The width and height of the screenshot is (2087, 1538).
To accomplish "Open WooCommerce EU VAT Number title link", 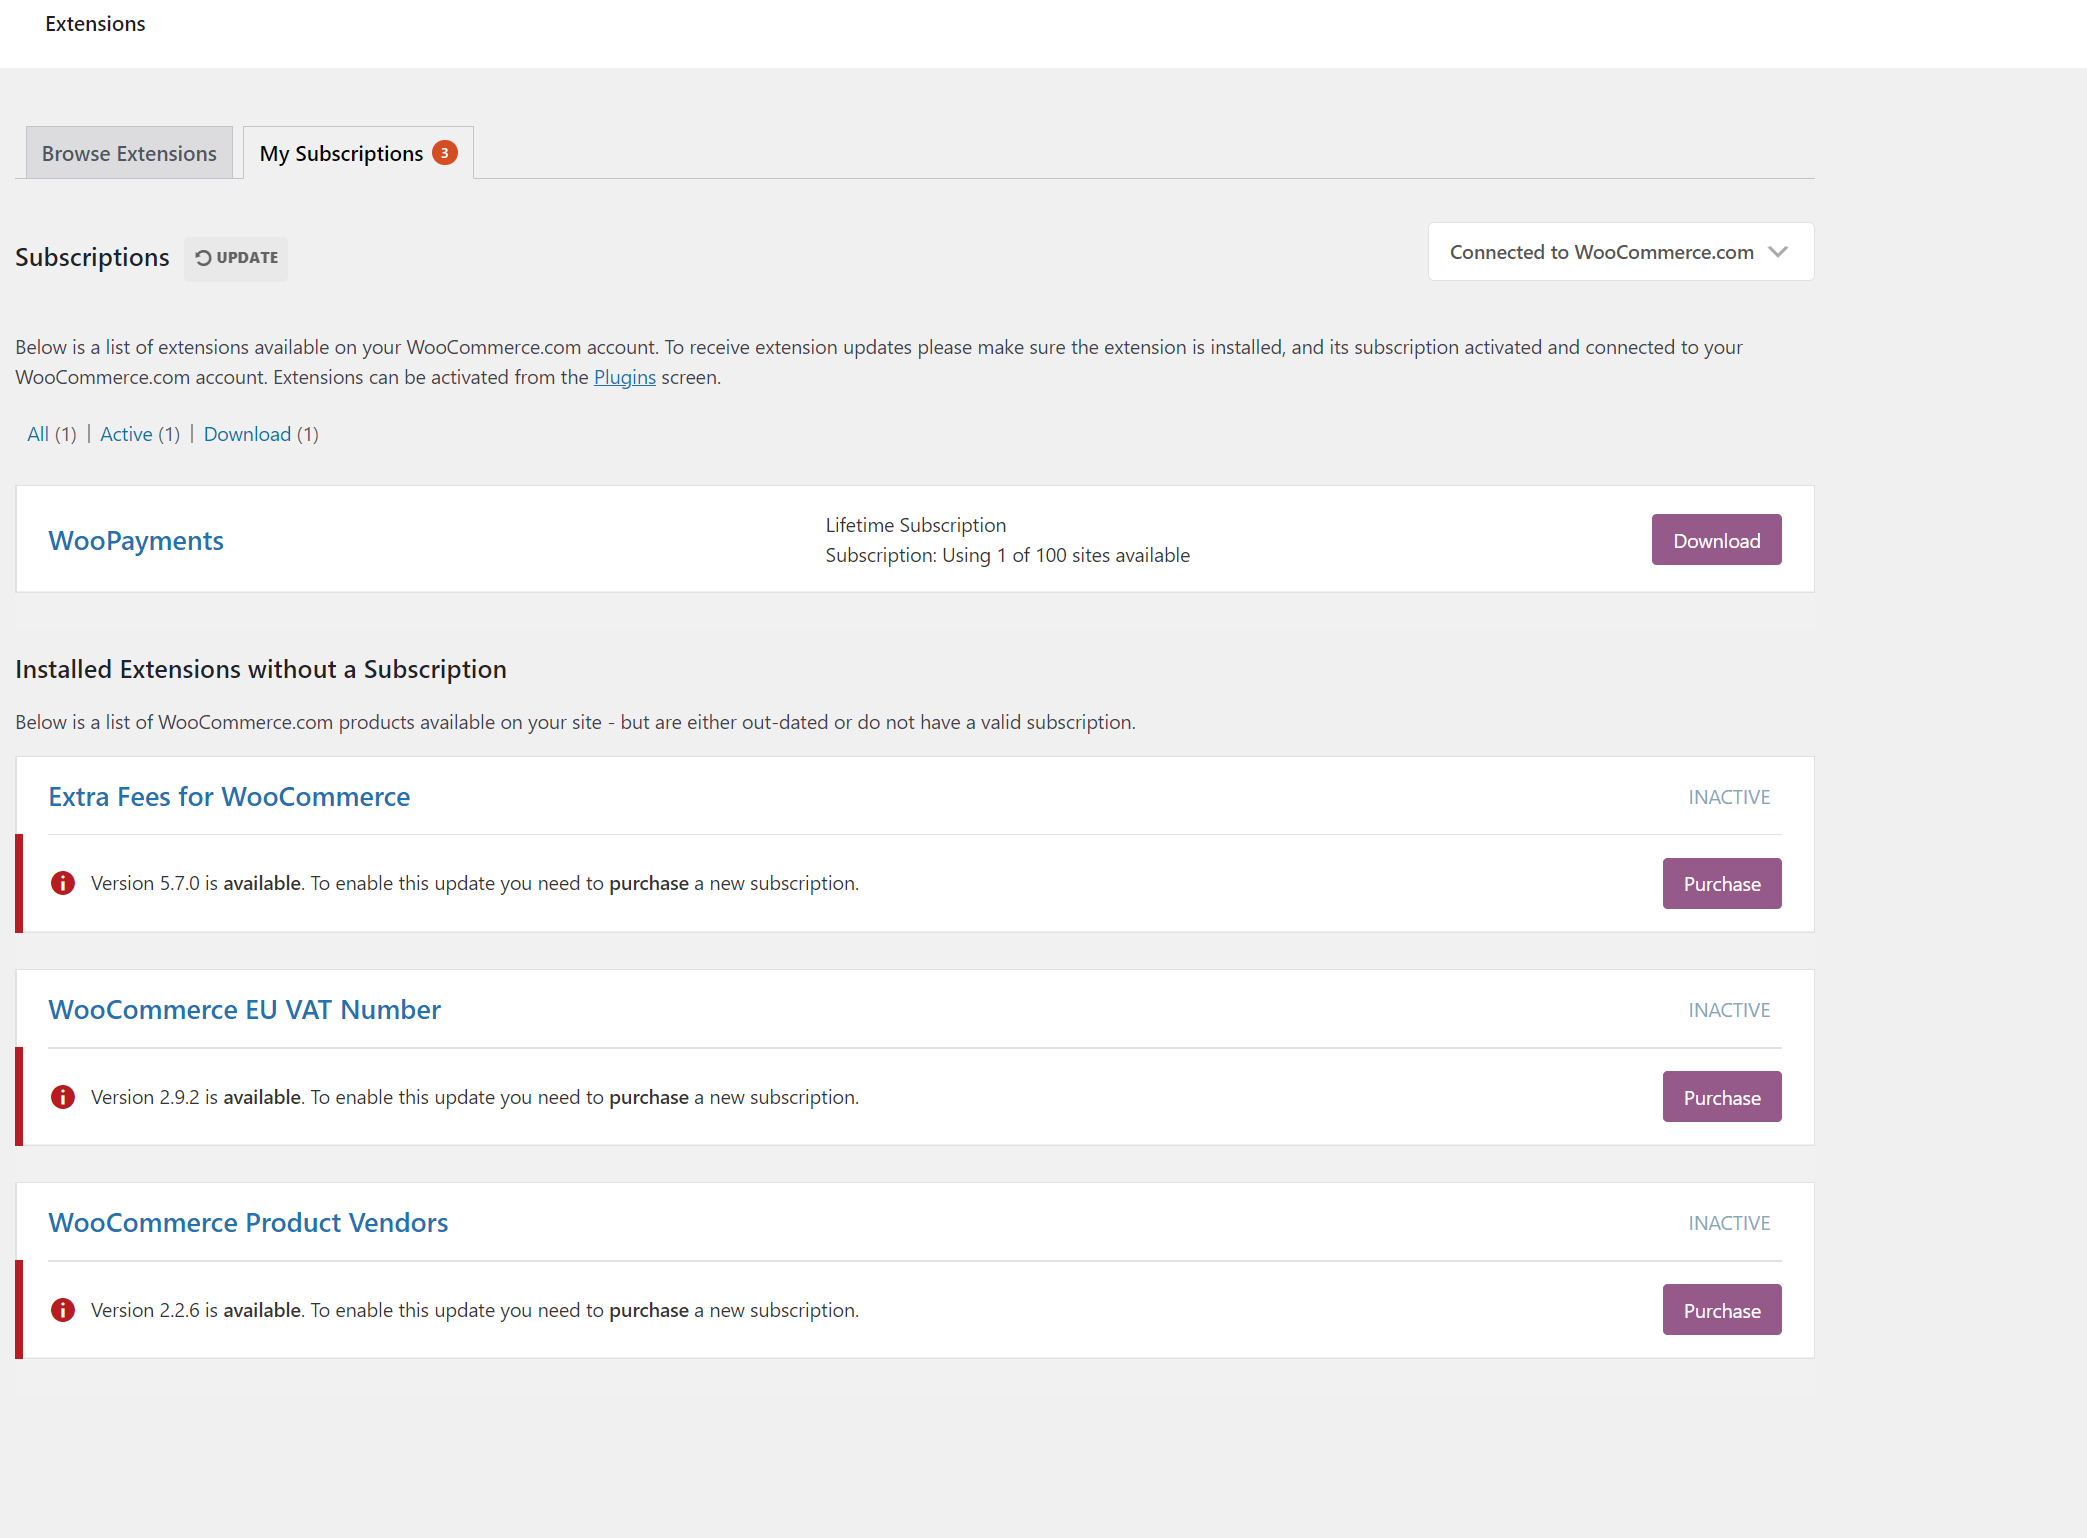I will [x=244, y=1009].
